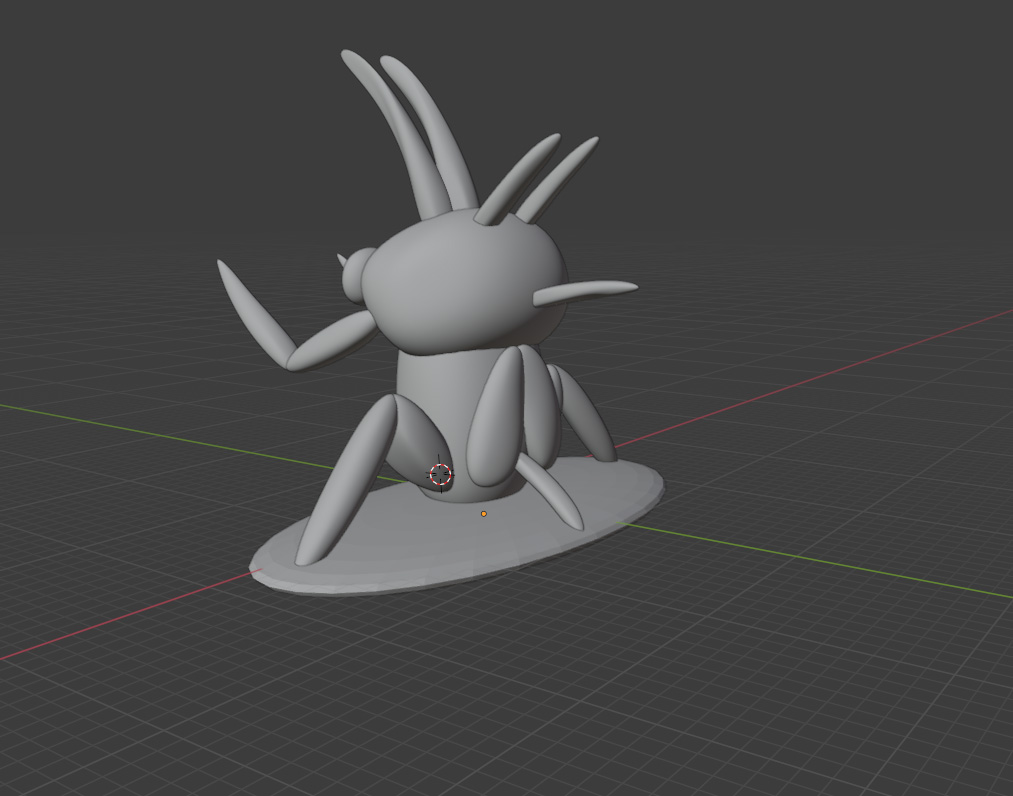Select the rightmost short spike on head top
The width and height of the screenshot is (1013, 796).
click(x=560, y=178)
